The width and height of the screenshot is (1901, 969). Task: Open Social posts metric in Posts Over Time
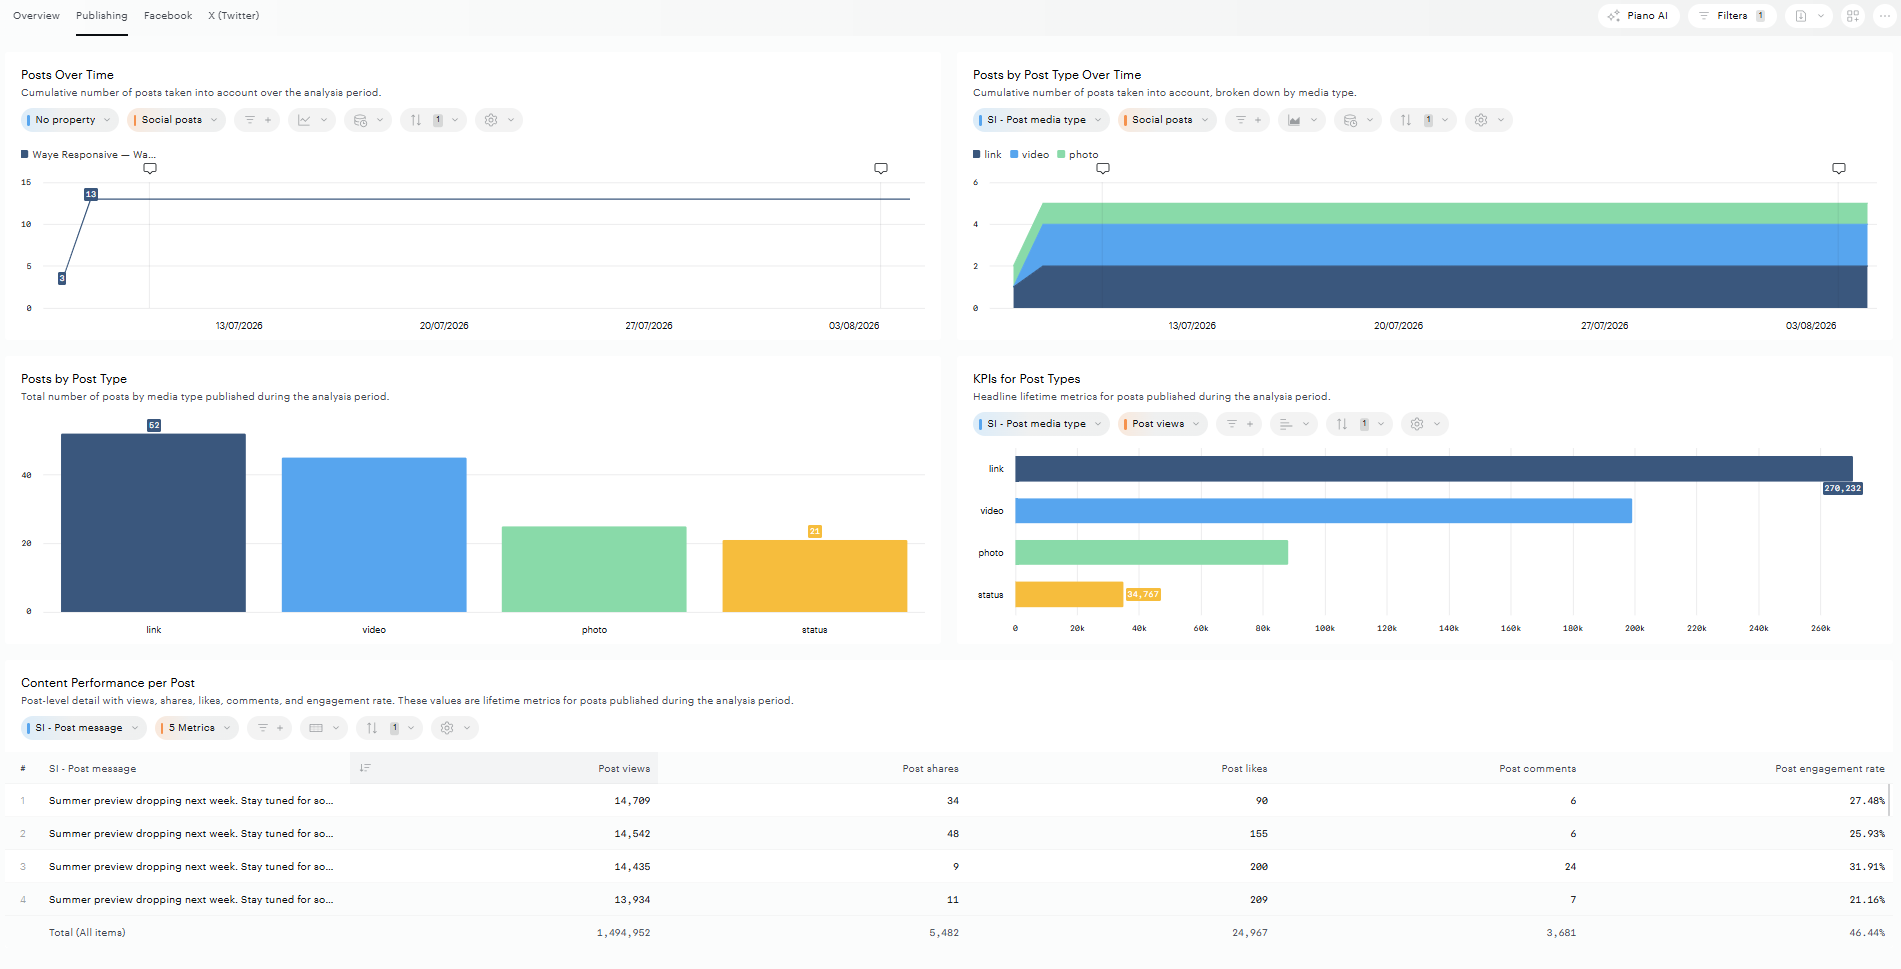pyautogui.click(x=176, y=120)
